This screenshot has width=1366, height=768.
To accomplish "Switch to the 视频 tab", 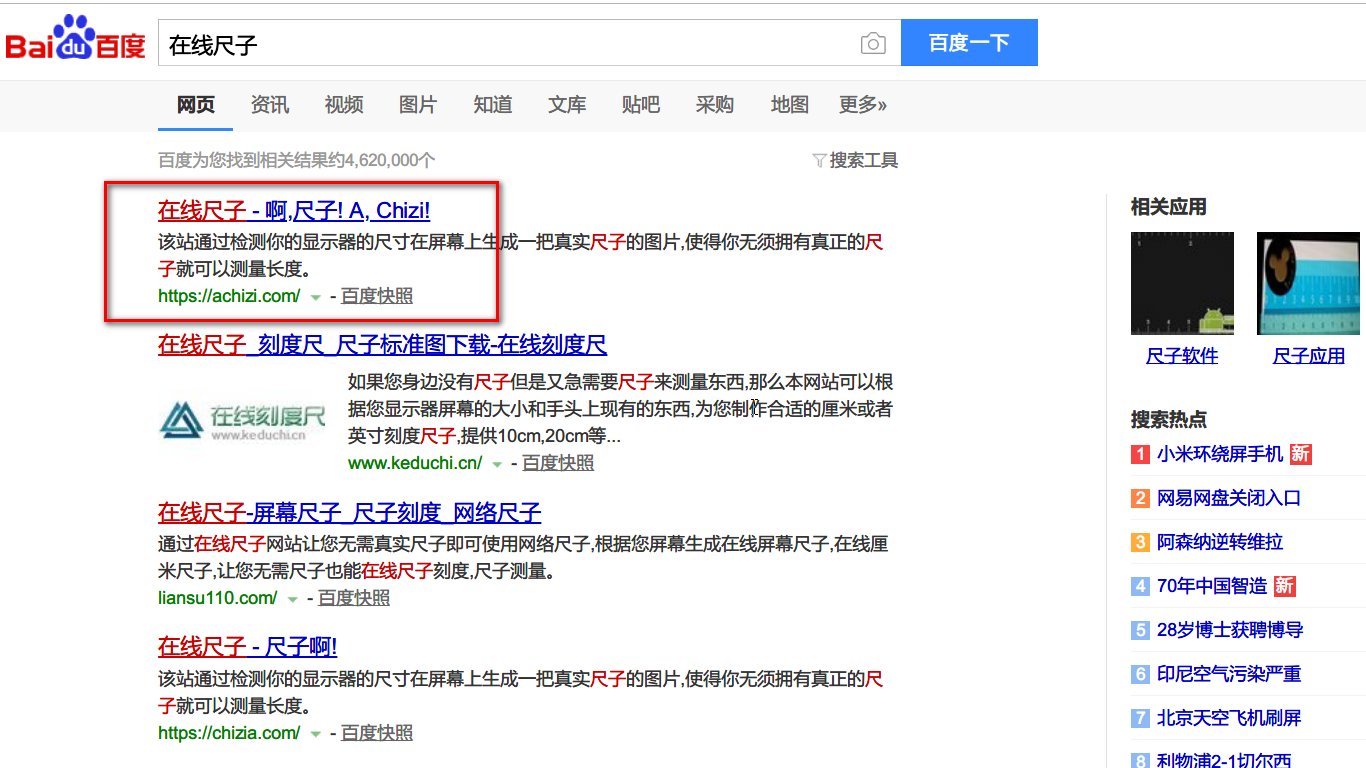I will pyautogui.click(x=343, y=105).
